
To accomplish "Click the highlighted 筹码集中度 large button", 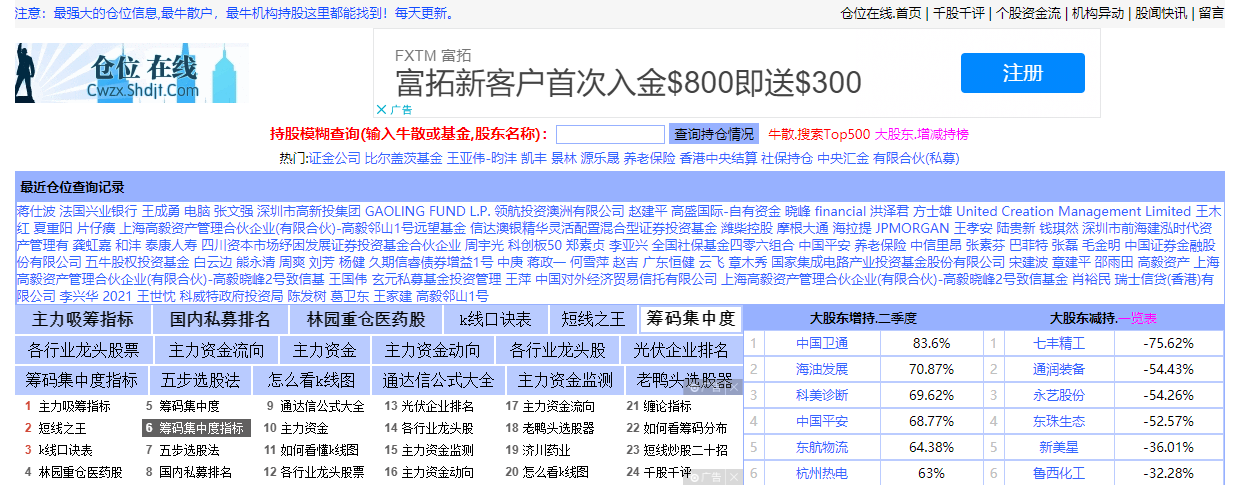I will point(690,320).
